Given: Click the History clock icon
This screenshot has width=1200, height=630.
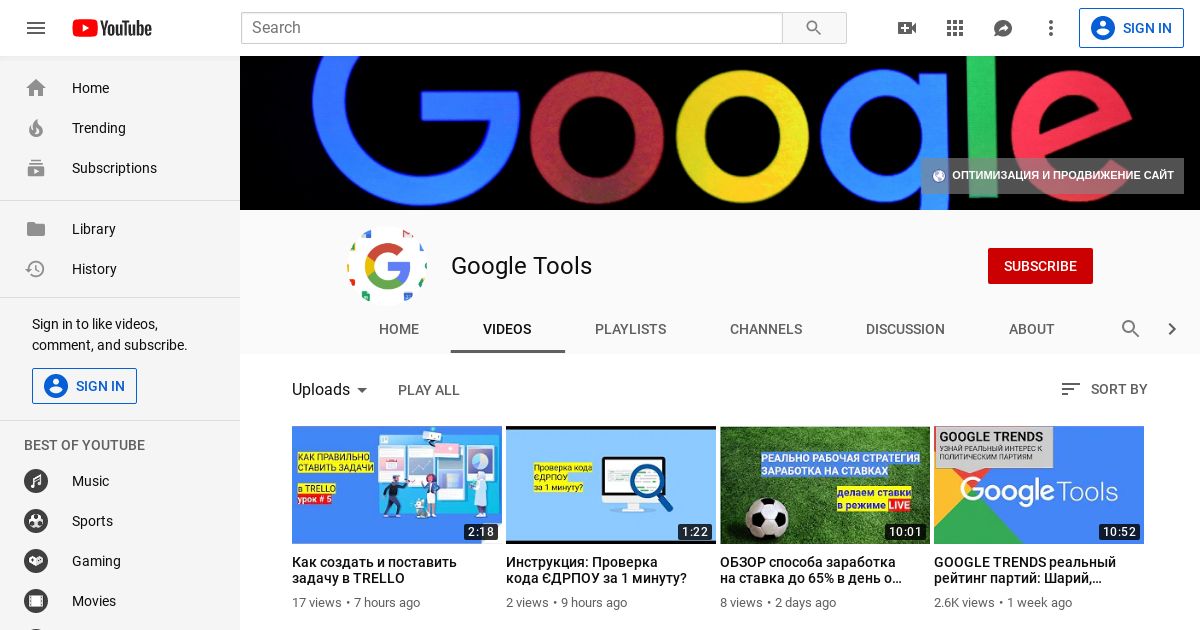Looking at the screenshot, I should pyautogui.click(x=36, y=269).
